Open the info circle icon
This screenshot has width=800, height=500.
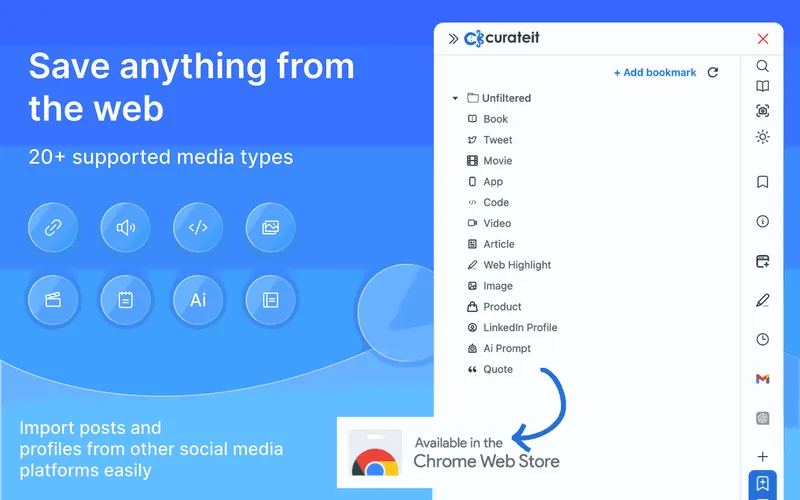pos(762,221)
